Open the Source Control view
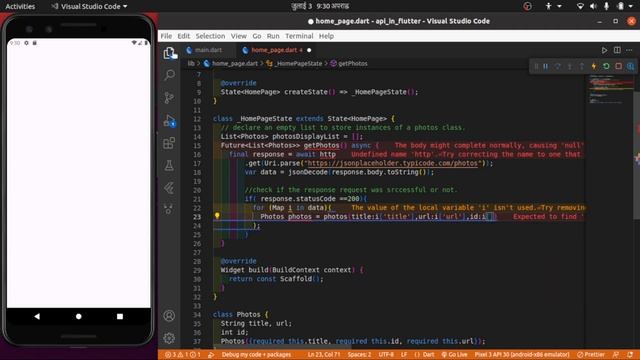Image resolution: width=640 pixels, height=360 pixels. [x=169, y=98]
